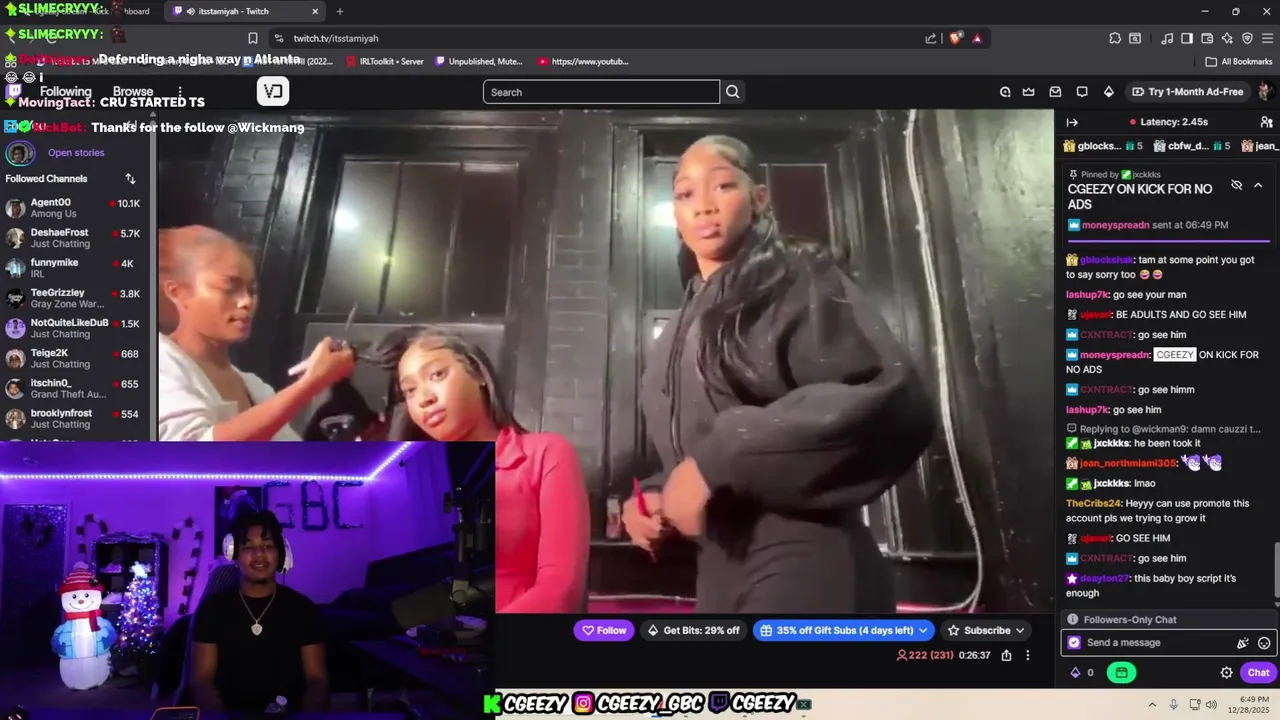
Task: Open DeshaeFrost followed channel
Action: point(75,238)
